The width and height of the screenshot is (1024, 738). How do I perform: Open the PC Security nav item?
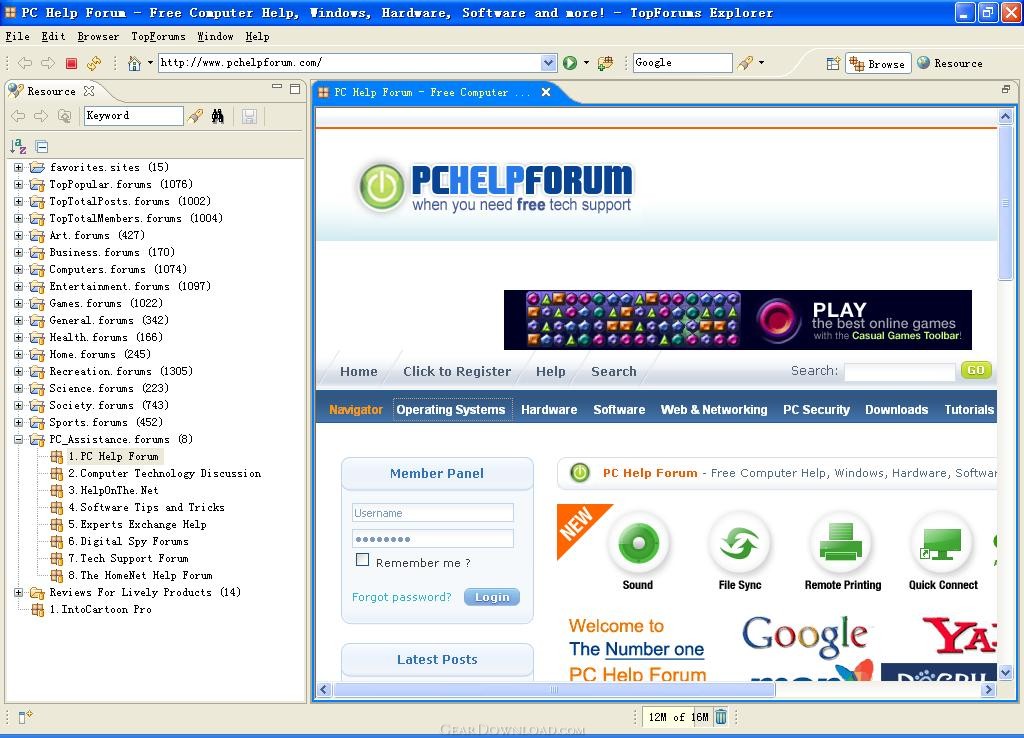[x=816, y=409]
